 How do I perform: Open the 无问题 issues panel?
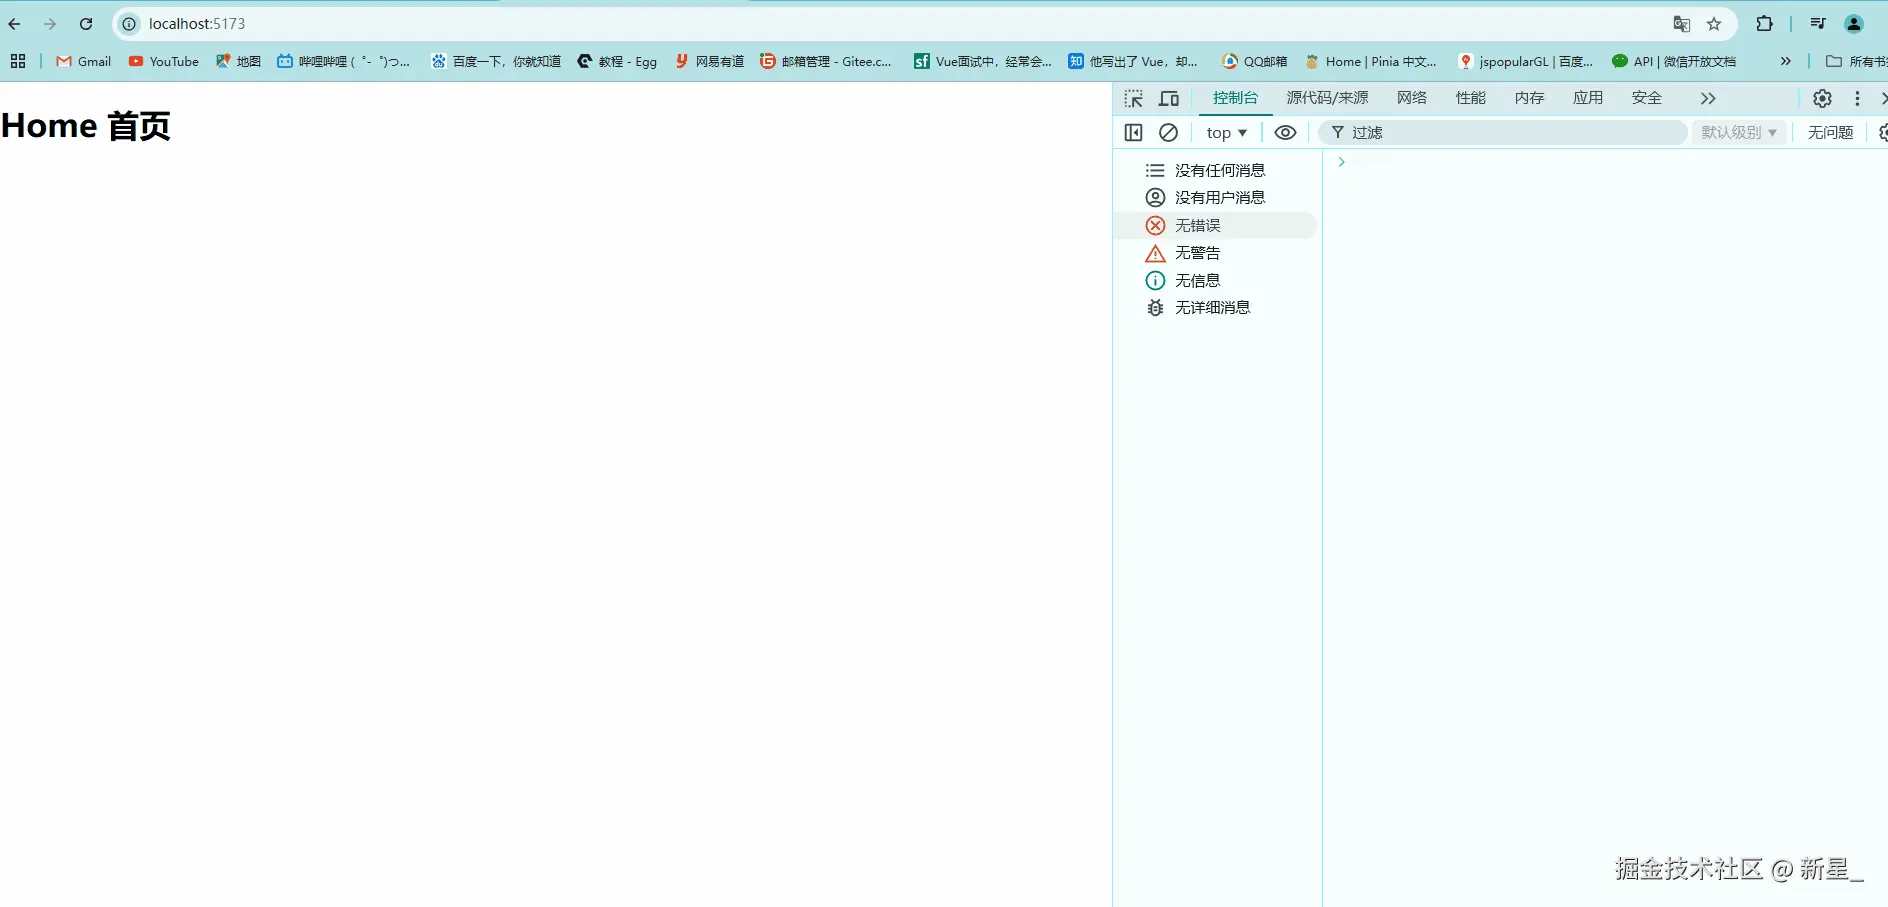(x=1831, y=132)
